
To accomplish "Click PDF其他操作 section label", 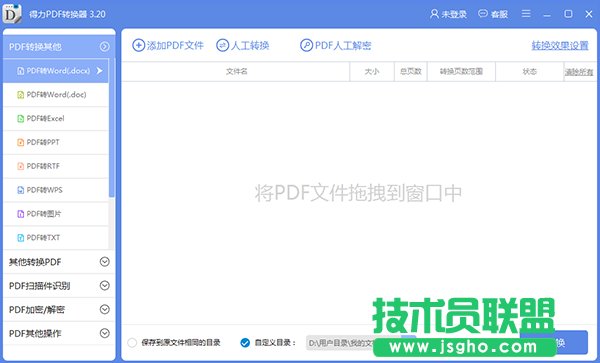I will pyautogui.click(x=35, y=334).
